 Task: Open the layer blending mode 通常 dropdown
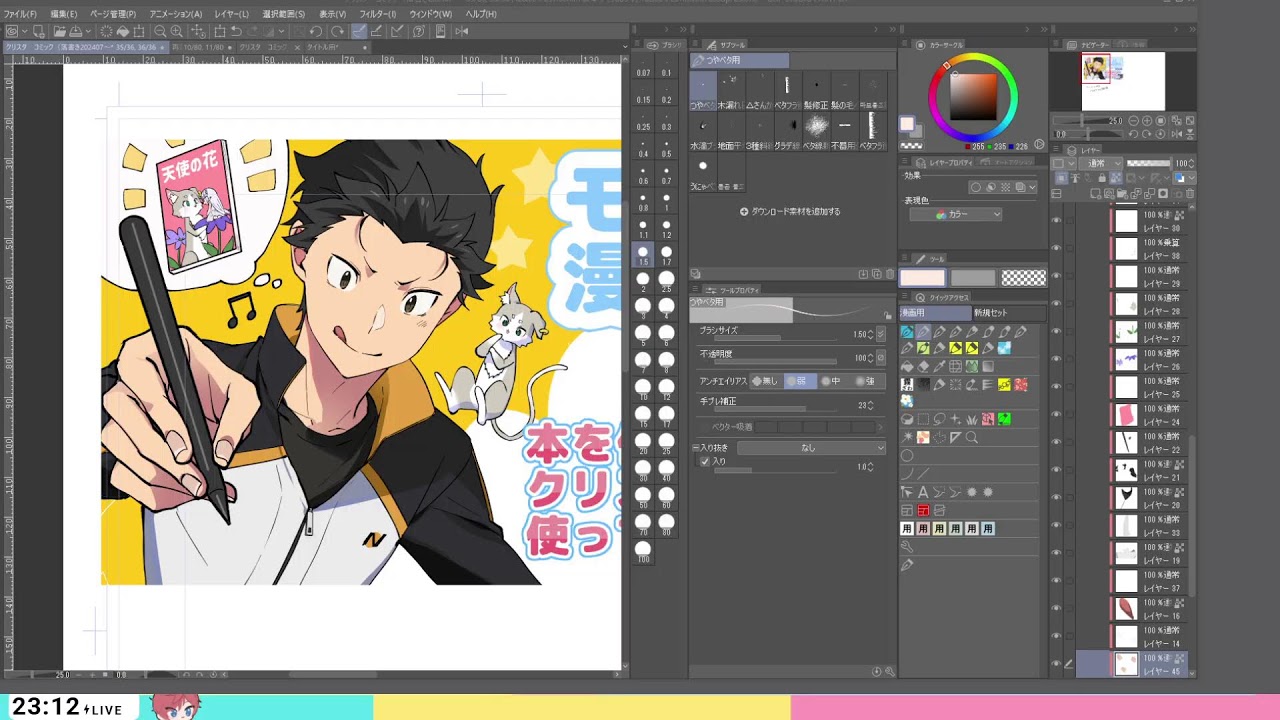coord(1101,163)
